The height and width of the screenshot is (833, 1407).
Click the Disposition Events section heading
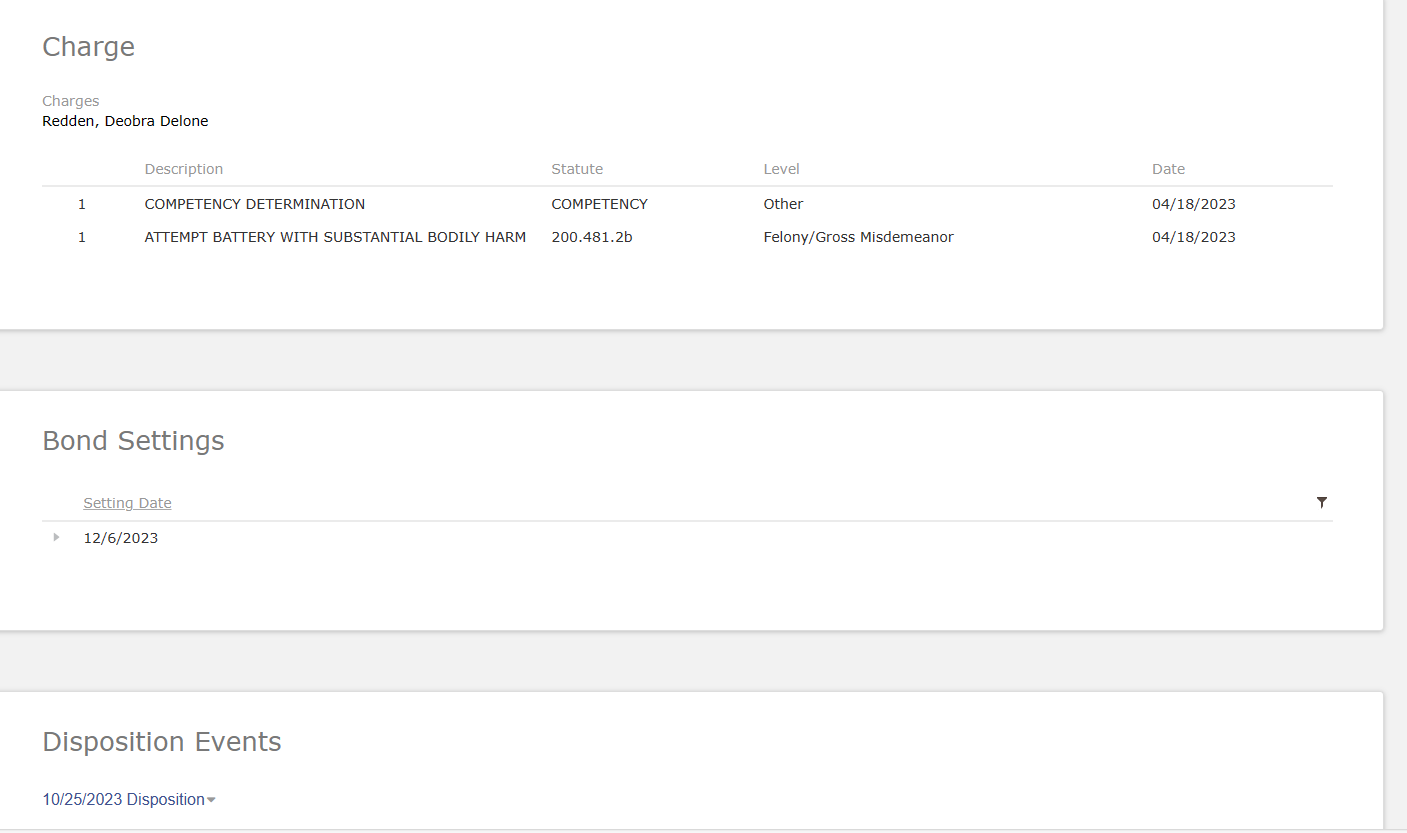[x=162, y=742]
